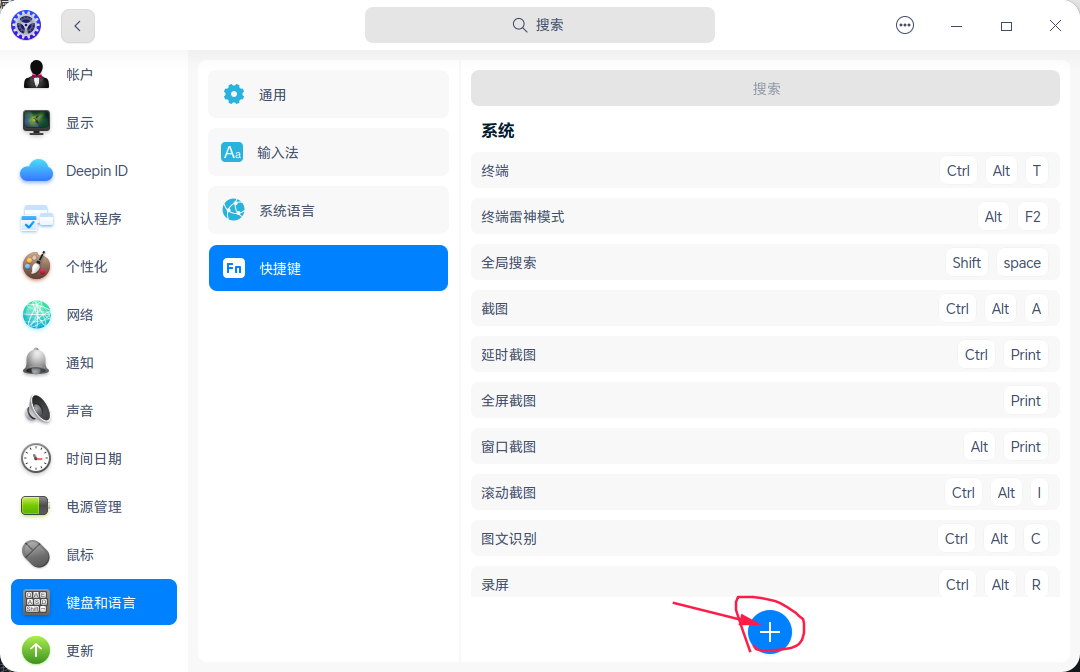Select the 输入法 (Input Method) panel
1080x672 pixels.
(x=328, y=152)
